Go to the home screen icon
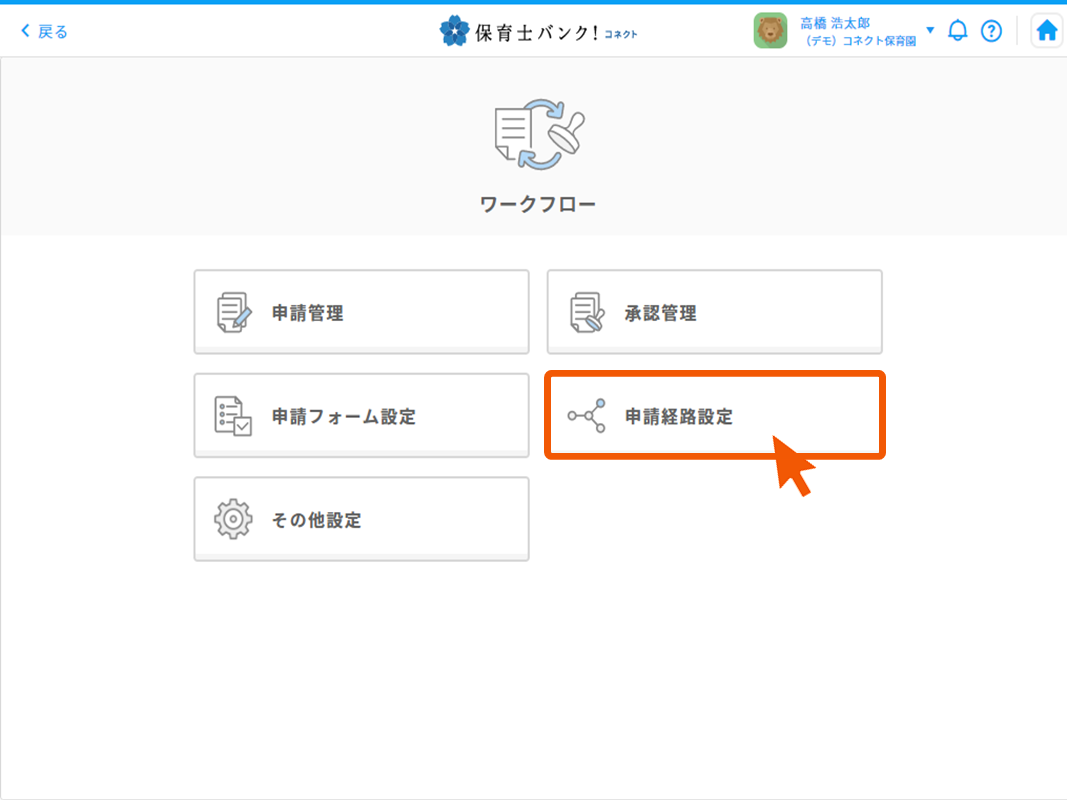The image size is (1067, 800). click(x=1046, y=31)
